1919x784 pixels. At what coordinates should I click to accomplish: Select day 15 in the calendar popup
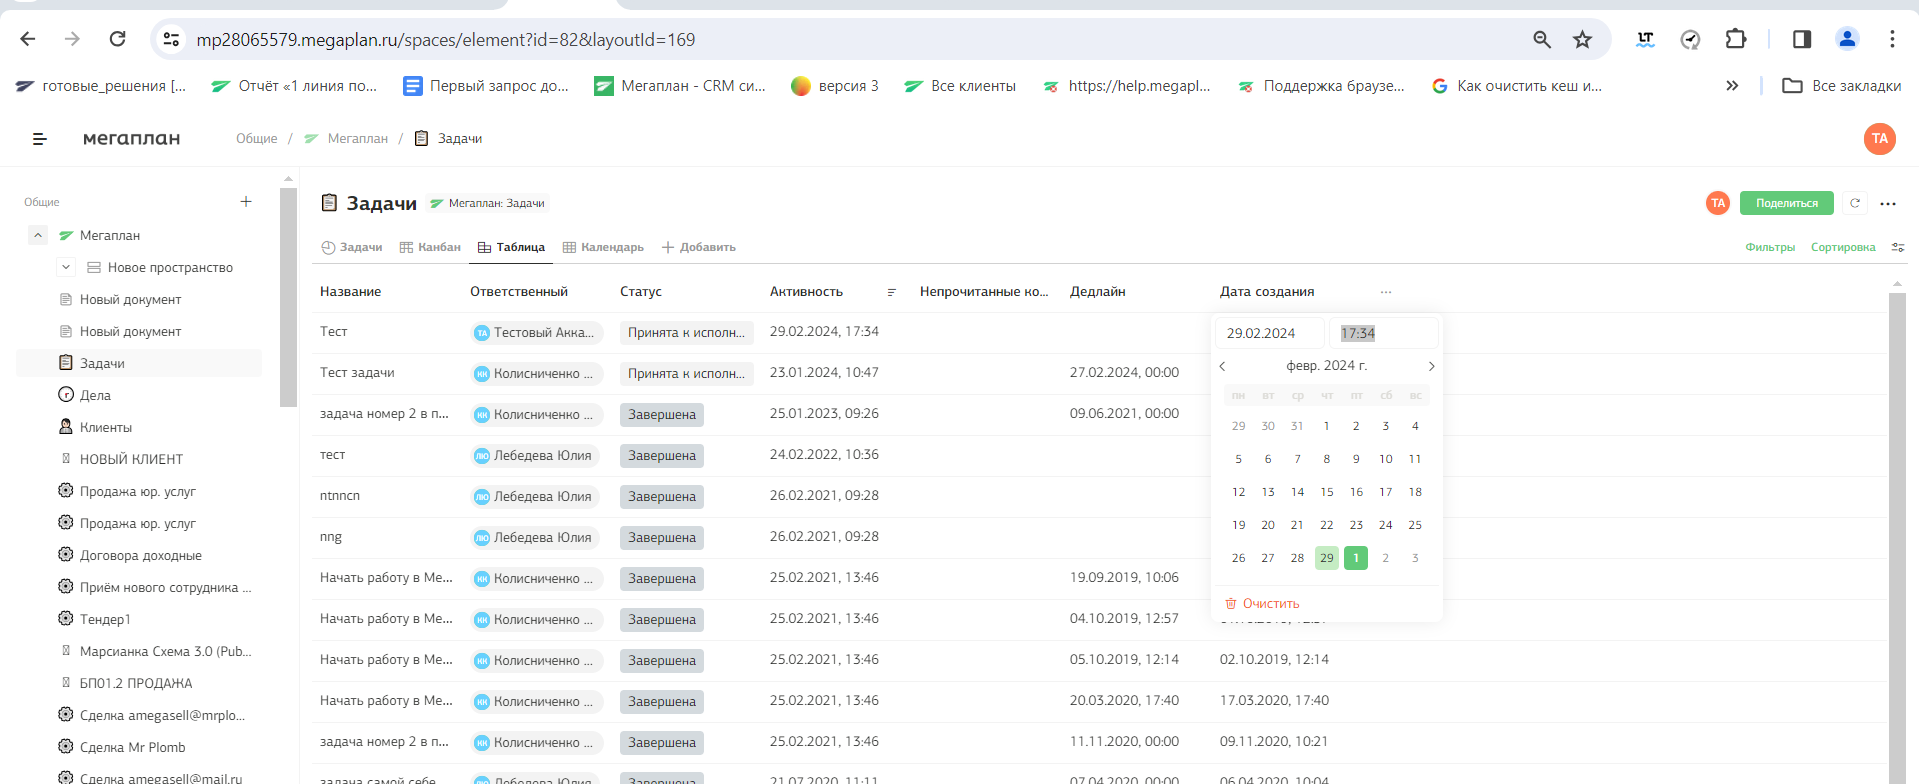click(1327, 492)
